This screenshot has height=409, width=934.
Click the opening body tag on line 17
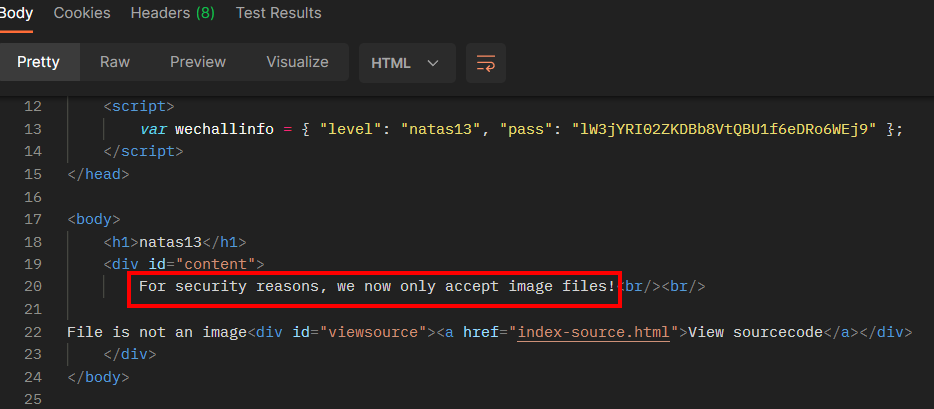(x=94, y=219)
